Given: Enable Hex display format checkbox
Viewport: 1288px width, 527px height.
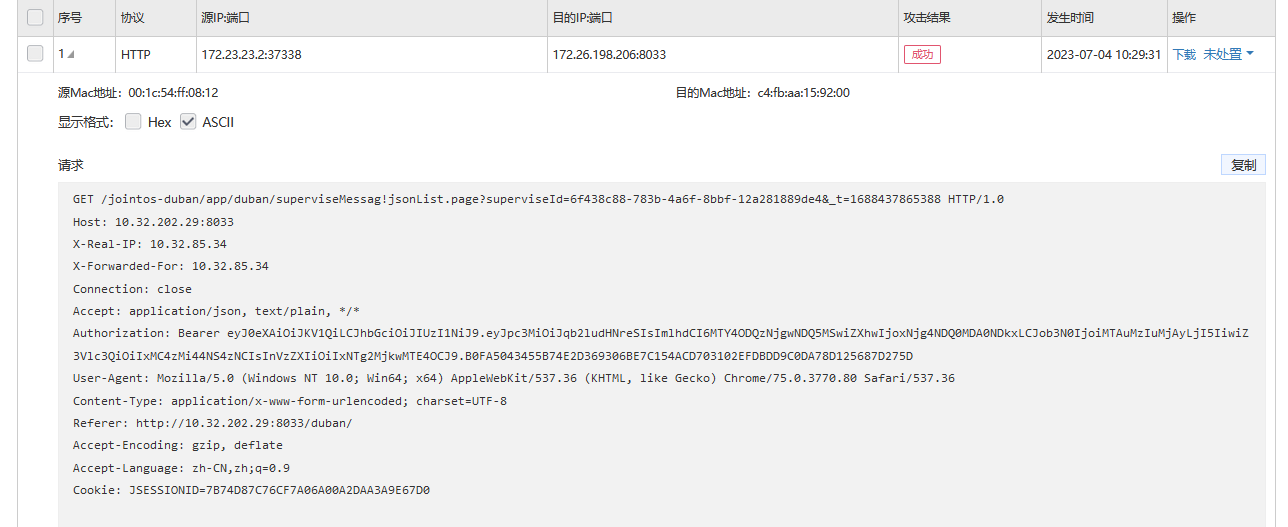Looking at the screenshot, I should coord(133,122).
